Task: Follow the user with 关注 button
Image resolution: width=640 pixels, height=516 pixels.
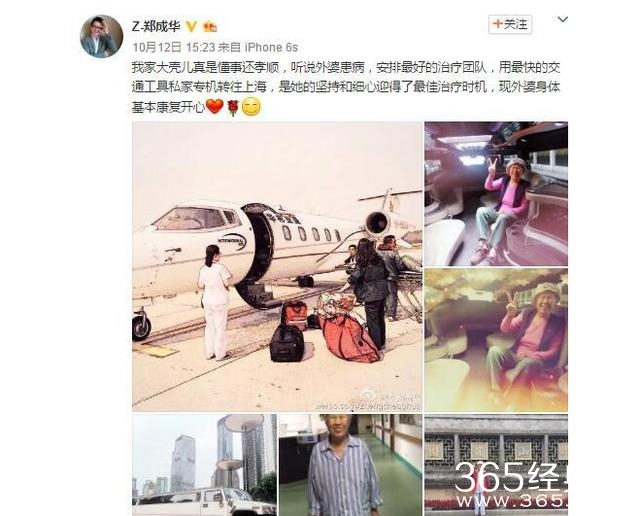Action: point(510,24)
